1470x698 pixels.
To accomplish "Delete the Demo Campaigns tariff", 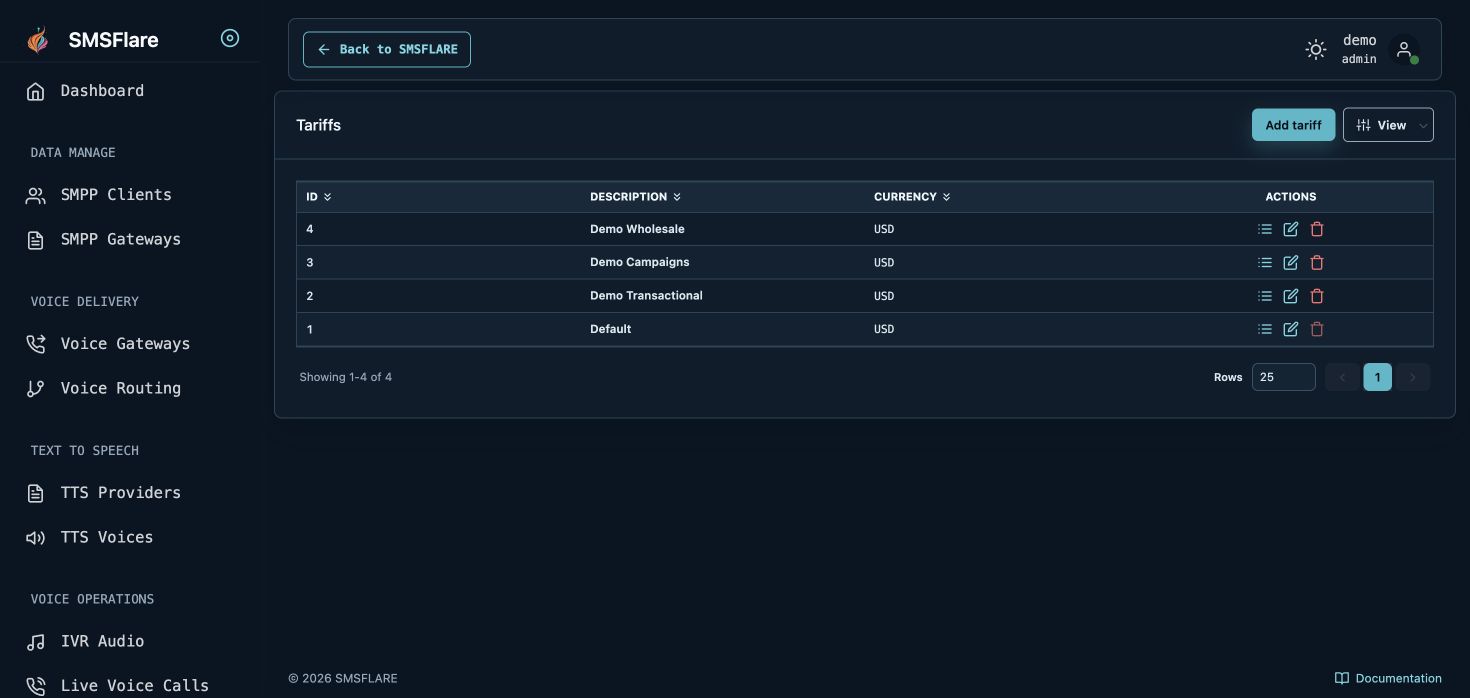I will (1317, 262).
